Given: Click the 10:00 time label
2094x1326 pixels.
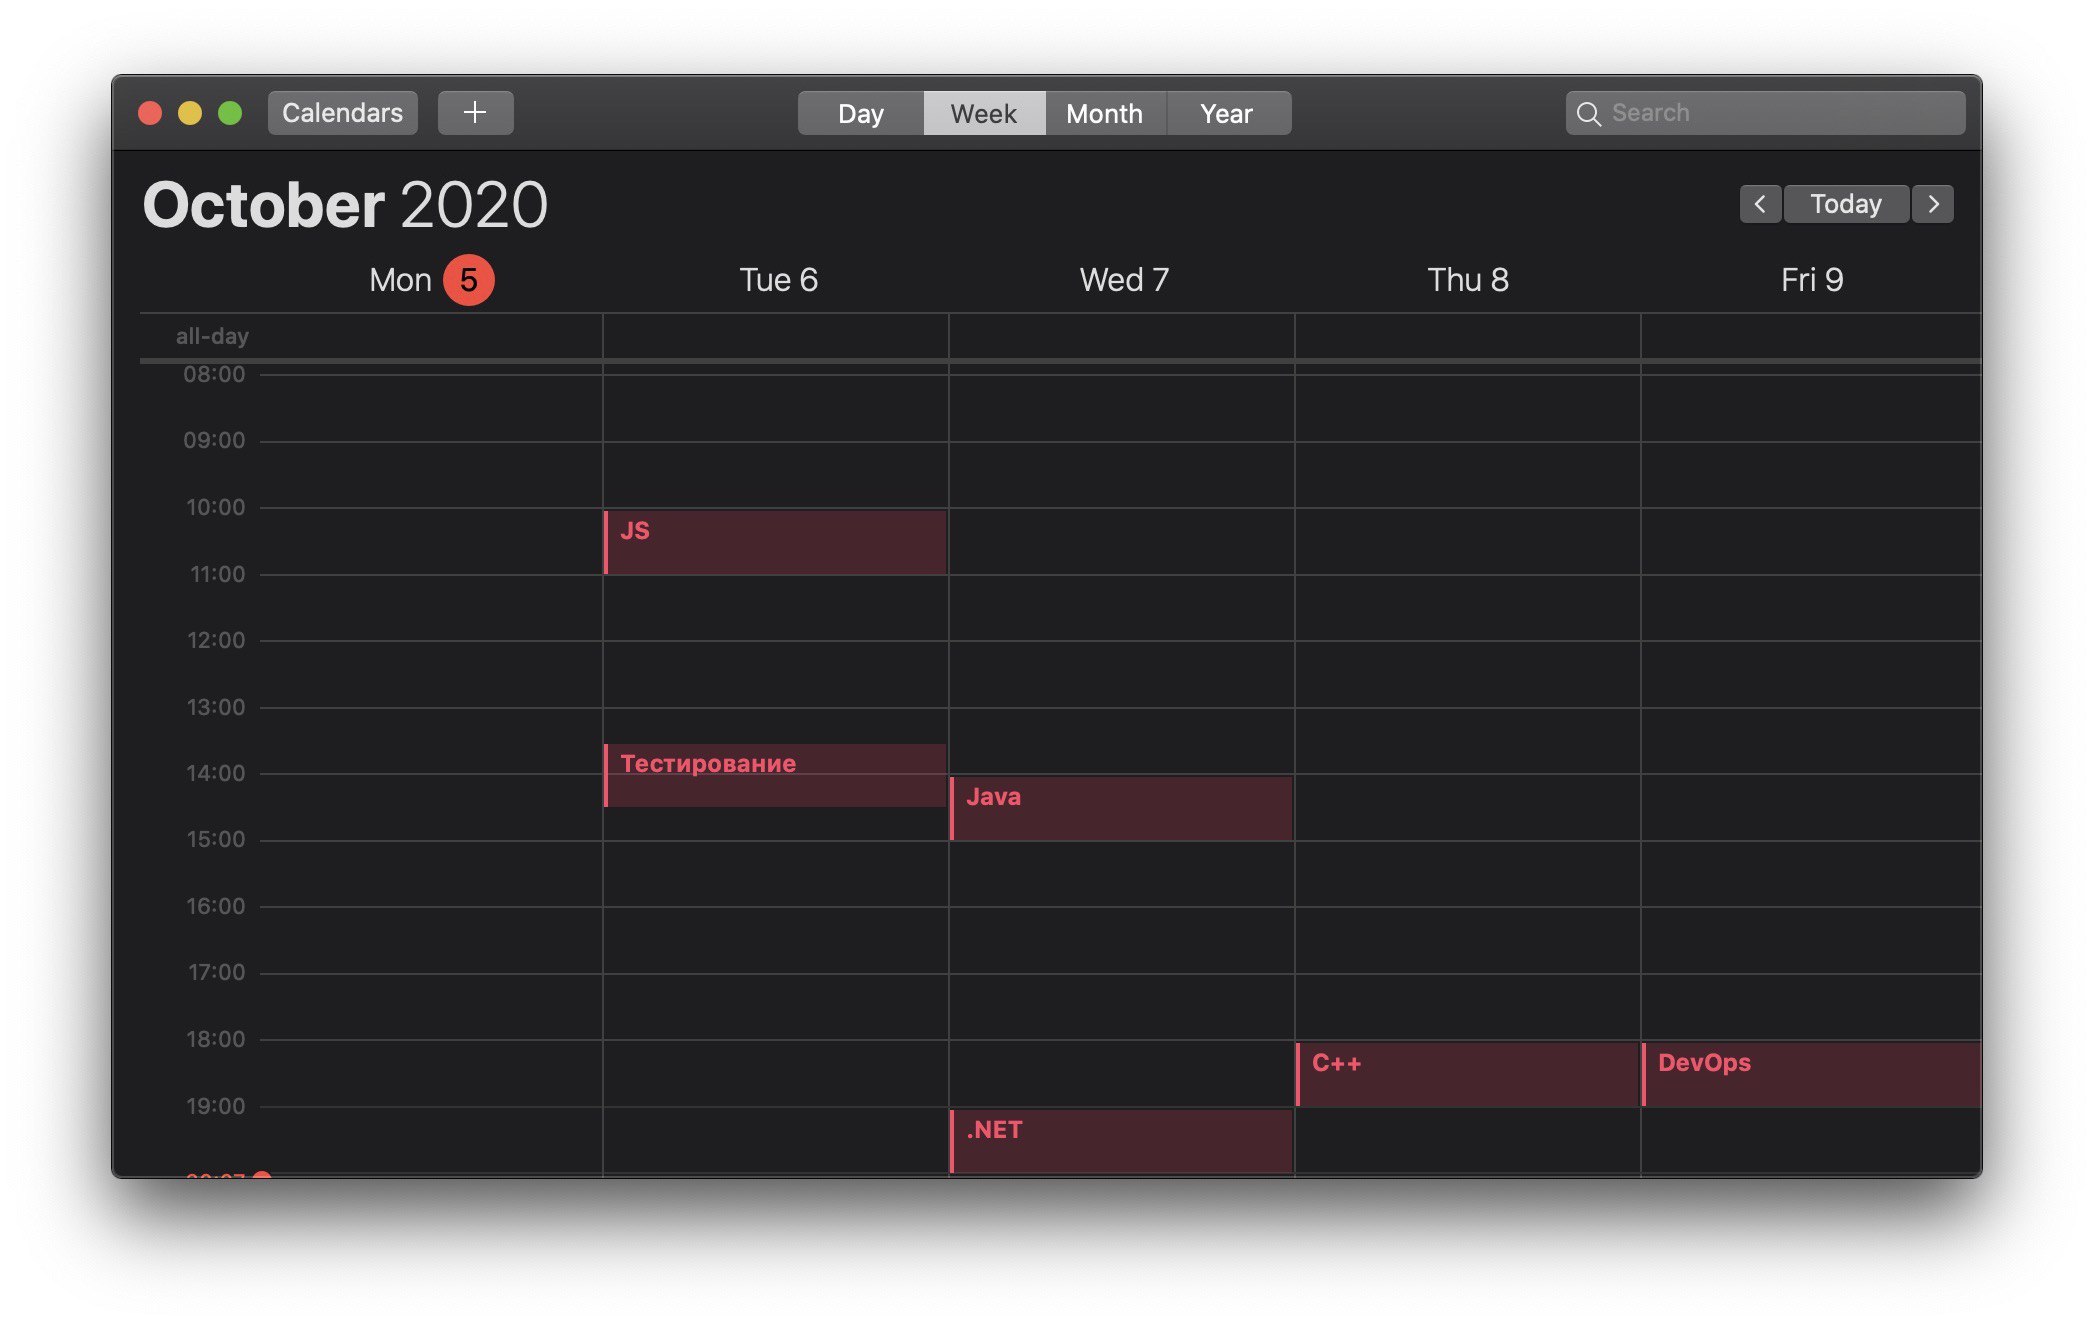Looking at the screenshot, I should 215,508.
